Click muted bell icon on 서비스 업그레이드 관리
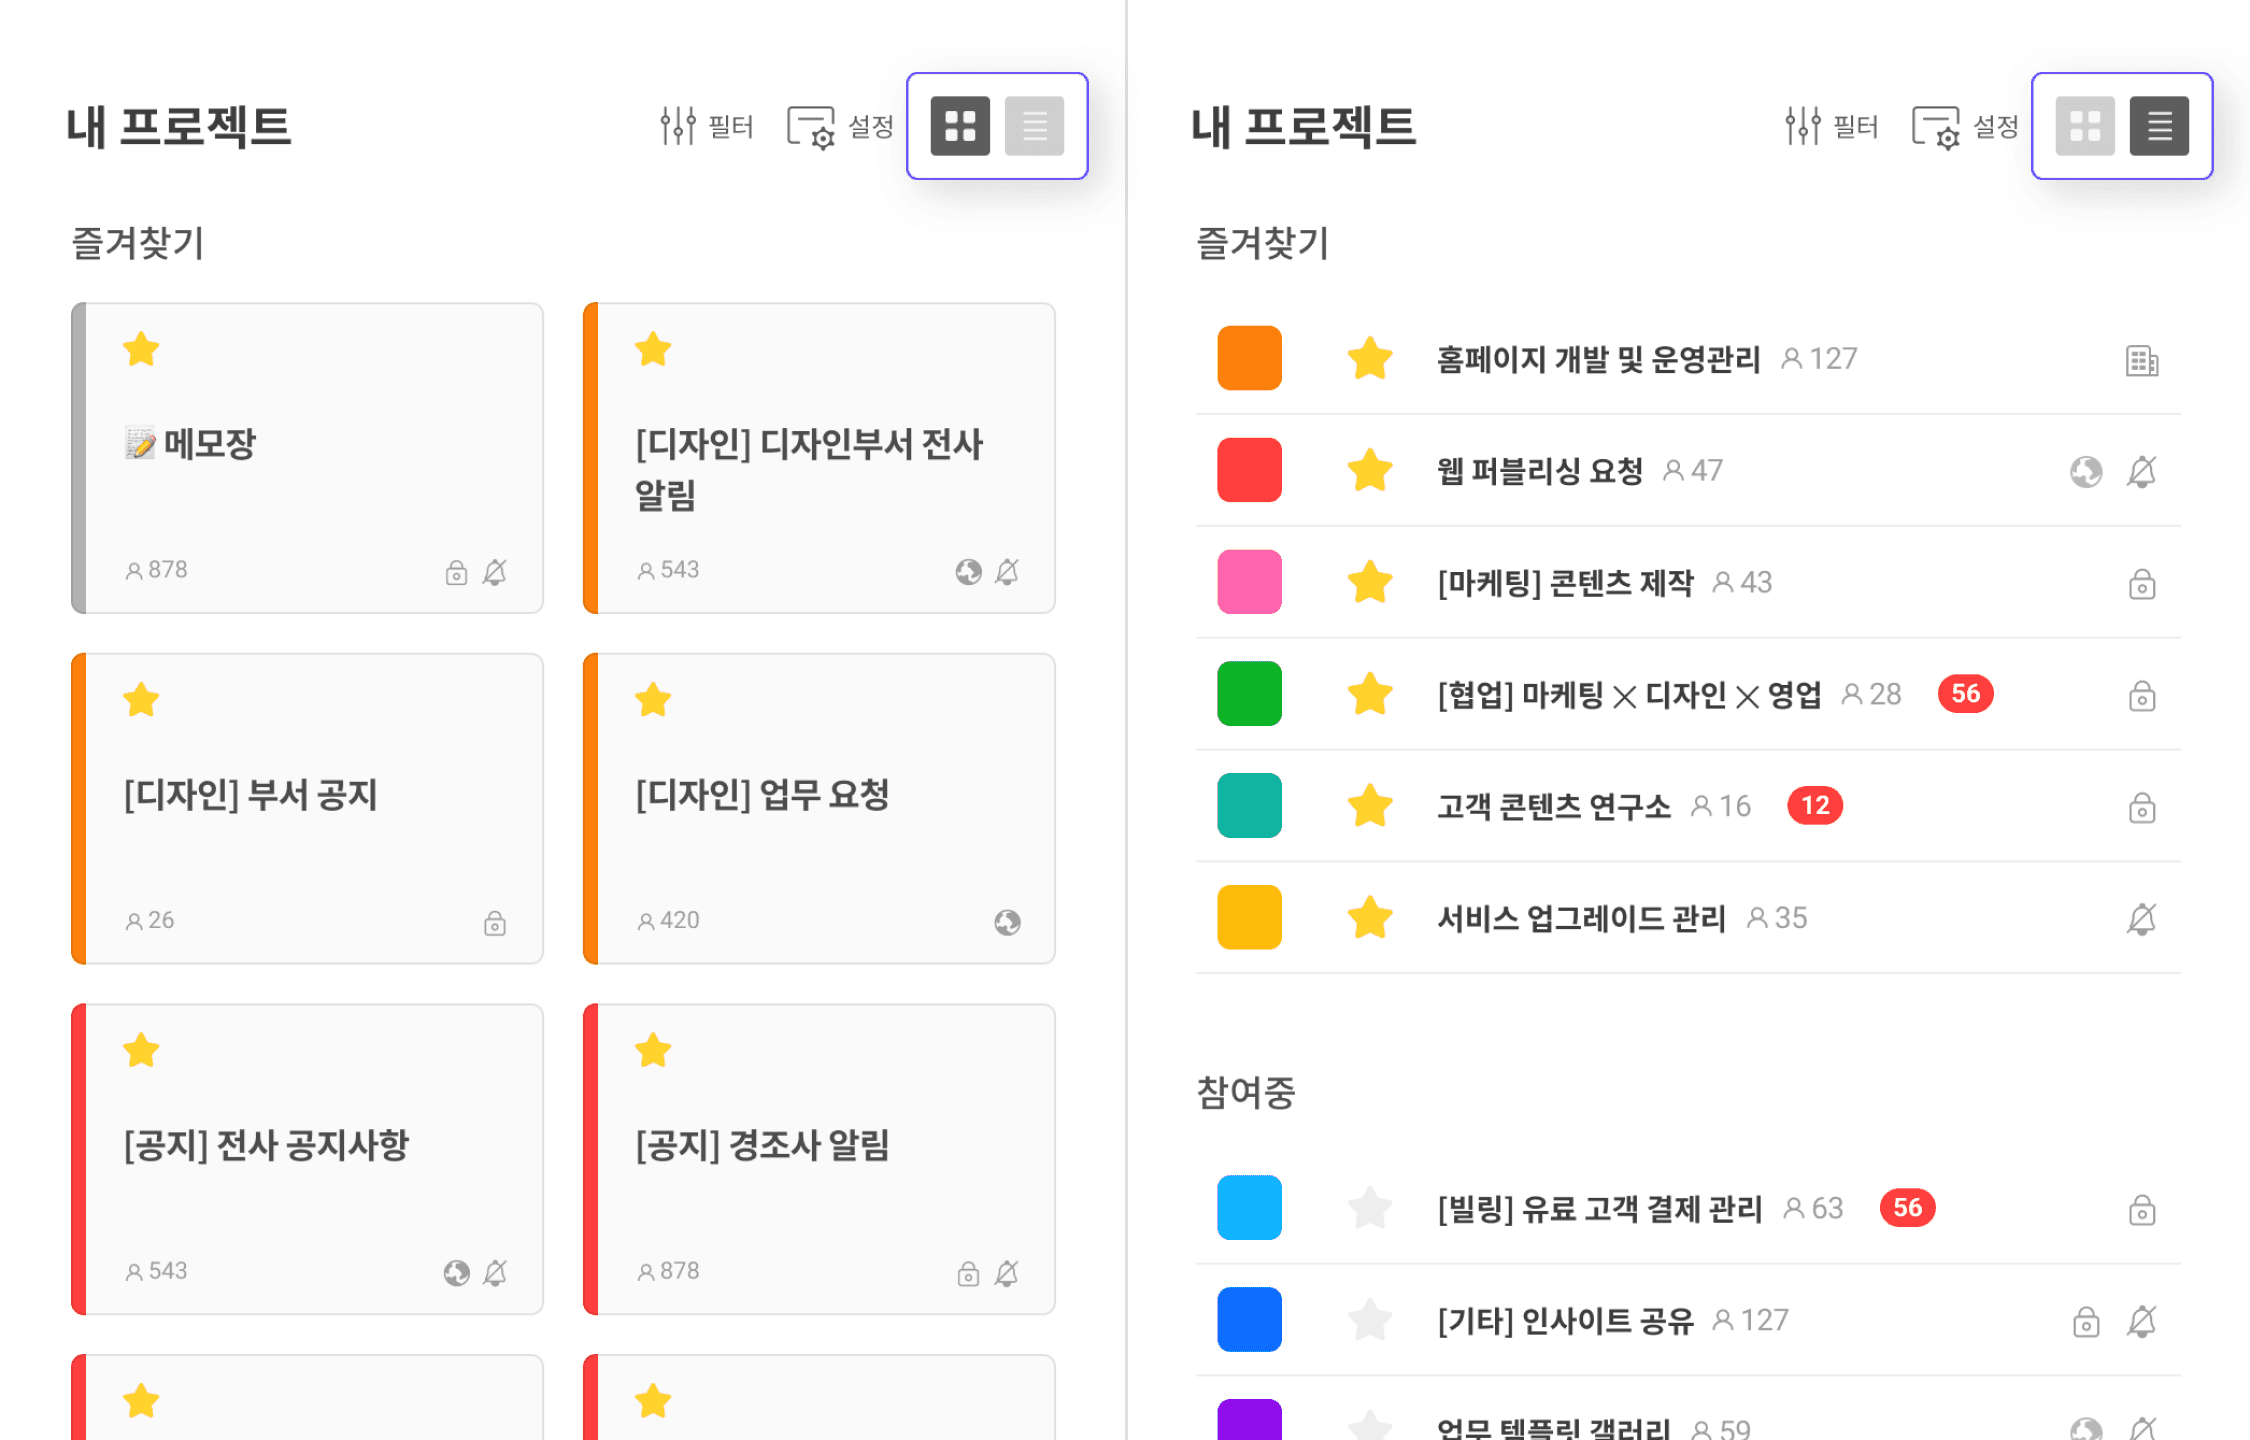2250x1440 pixels. 2141,919
